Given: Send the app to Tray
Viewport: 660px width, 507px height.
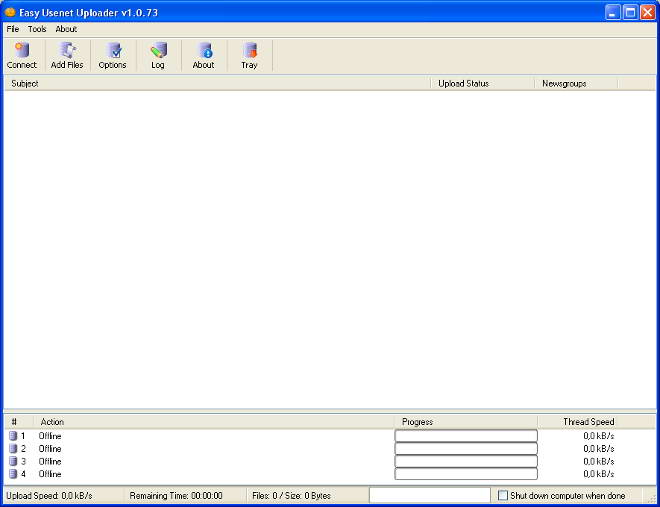Looking at the screenshot, I should point(249,55).
